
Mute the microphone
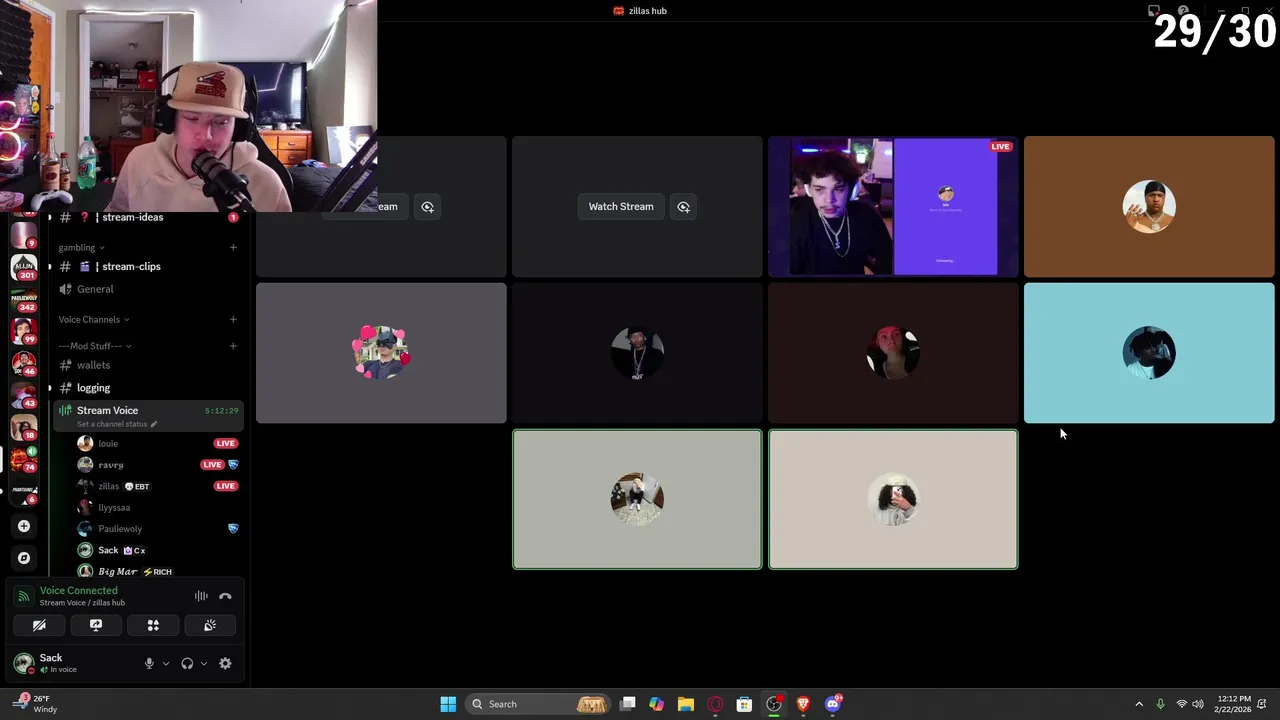[x=149, y=663]
